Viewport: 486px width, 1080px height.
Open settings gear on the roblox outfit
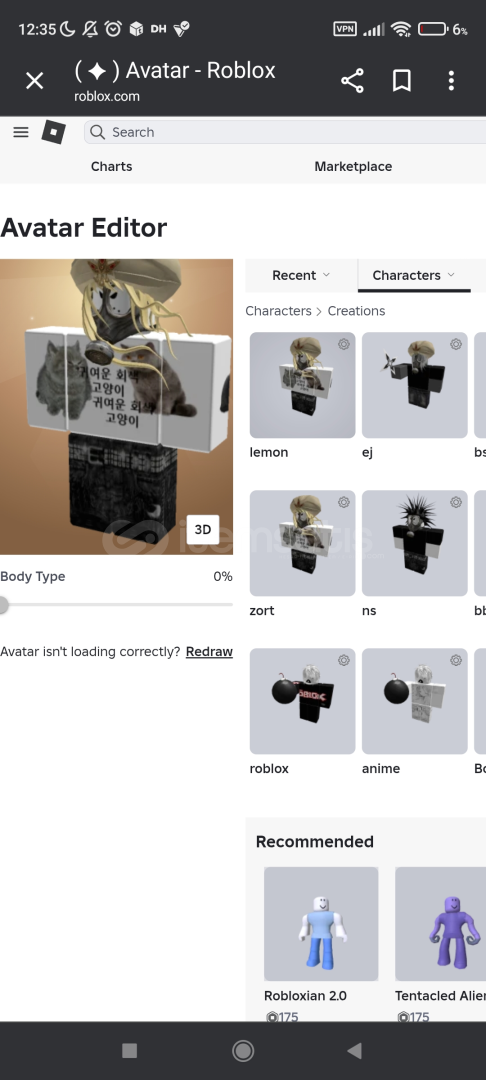(344, 660)
